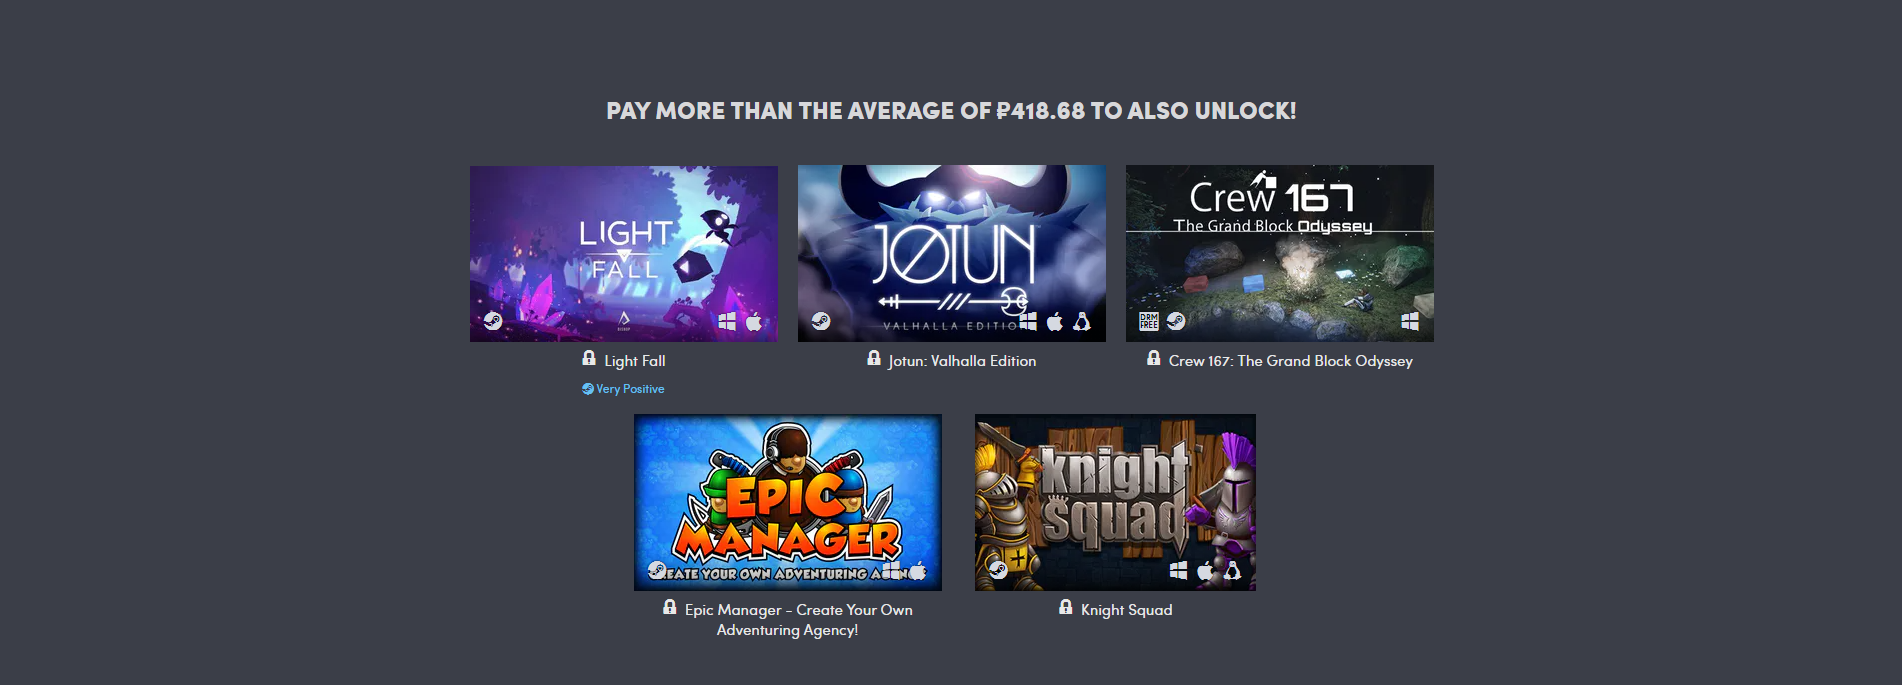1902x685 pixels.
Task: Click the Linux penguin icon on Knight Squad
Action: click(1233, 570)
